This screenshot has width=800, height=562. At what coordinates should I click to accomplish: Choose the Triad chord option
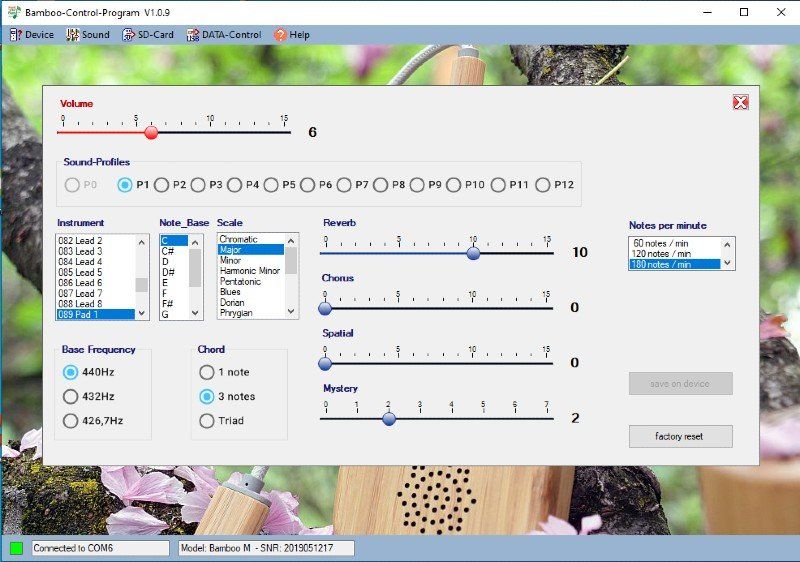(207, 421)
